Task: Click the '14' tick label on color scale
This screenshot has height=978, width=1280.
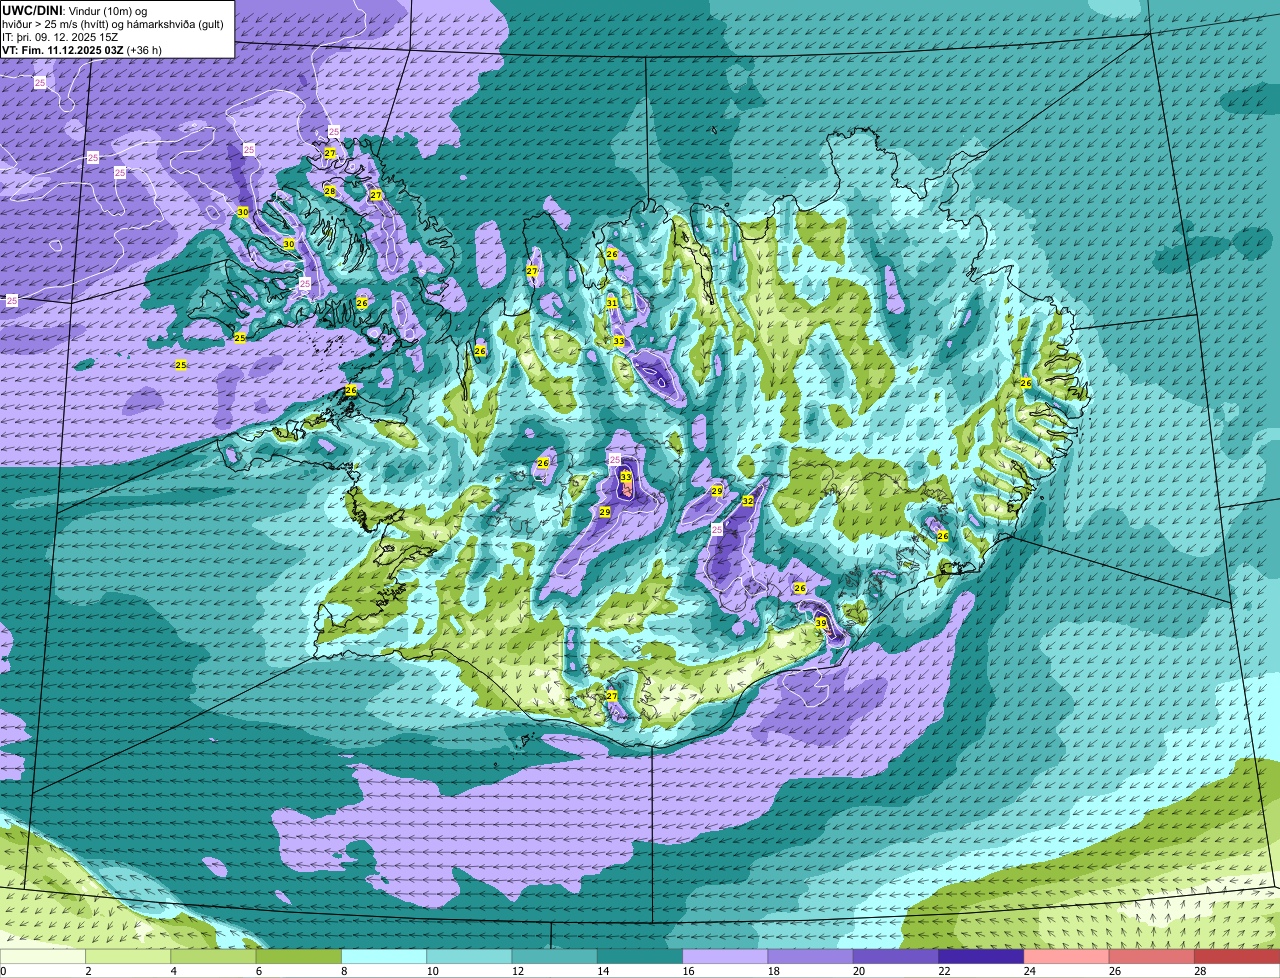Action: click(603, 971)
